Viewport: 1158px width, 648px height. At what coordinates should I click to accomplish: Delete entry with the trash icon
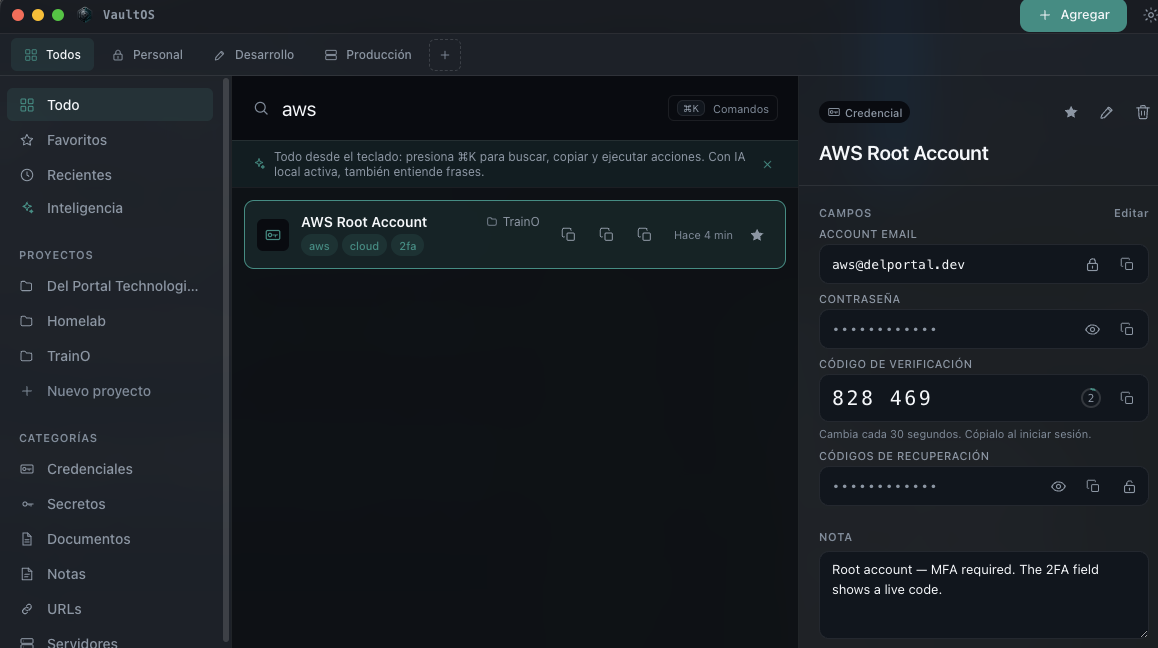pos(1142,112)
